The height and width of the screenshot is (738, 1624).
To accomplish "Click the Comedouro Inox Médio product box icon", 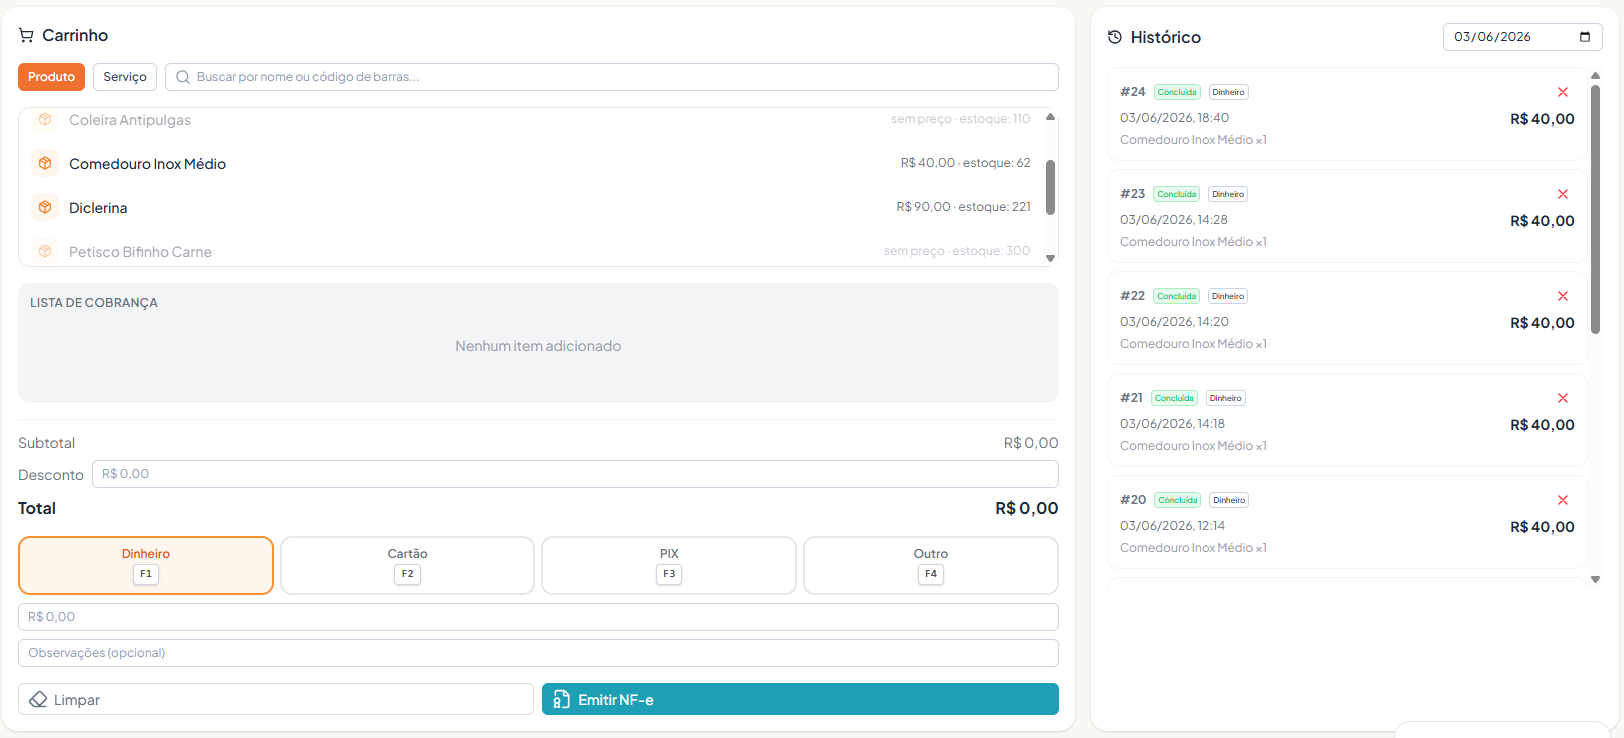I will [x=45, y=163].
